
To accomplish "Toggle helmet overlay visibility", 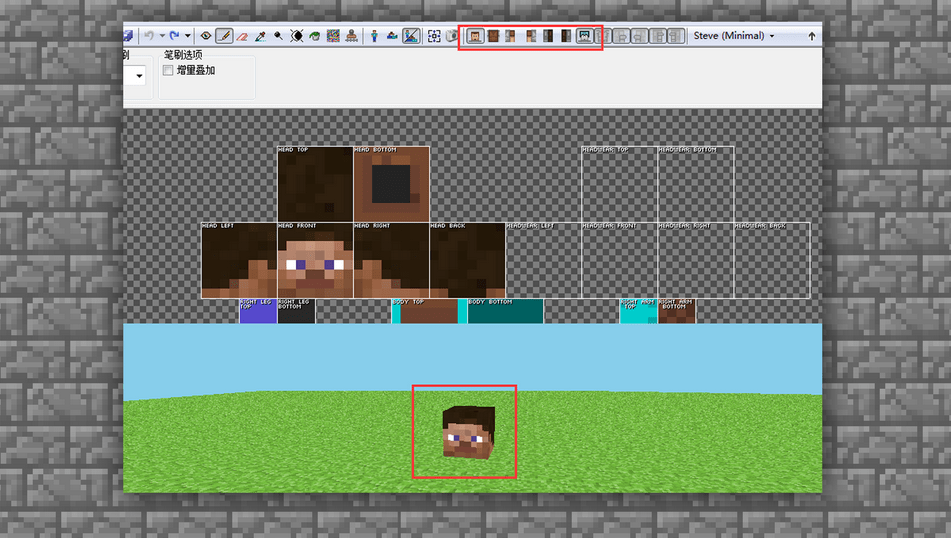I will tap(584, 36).
